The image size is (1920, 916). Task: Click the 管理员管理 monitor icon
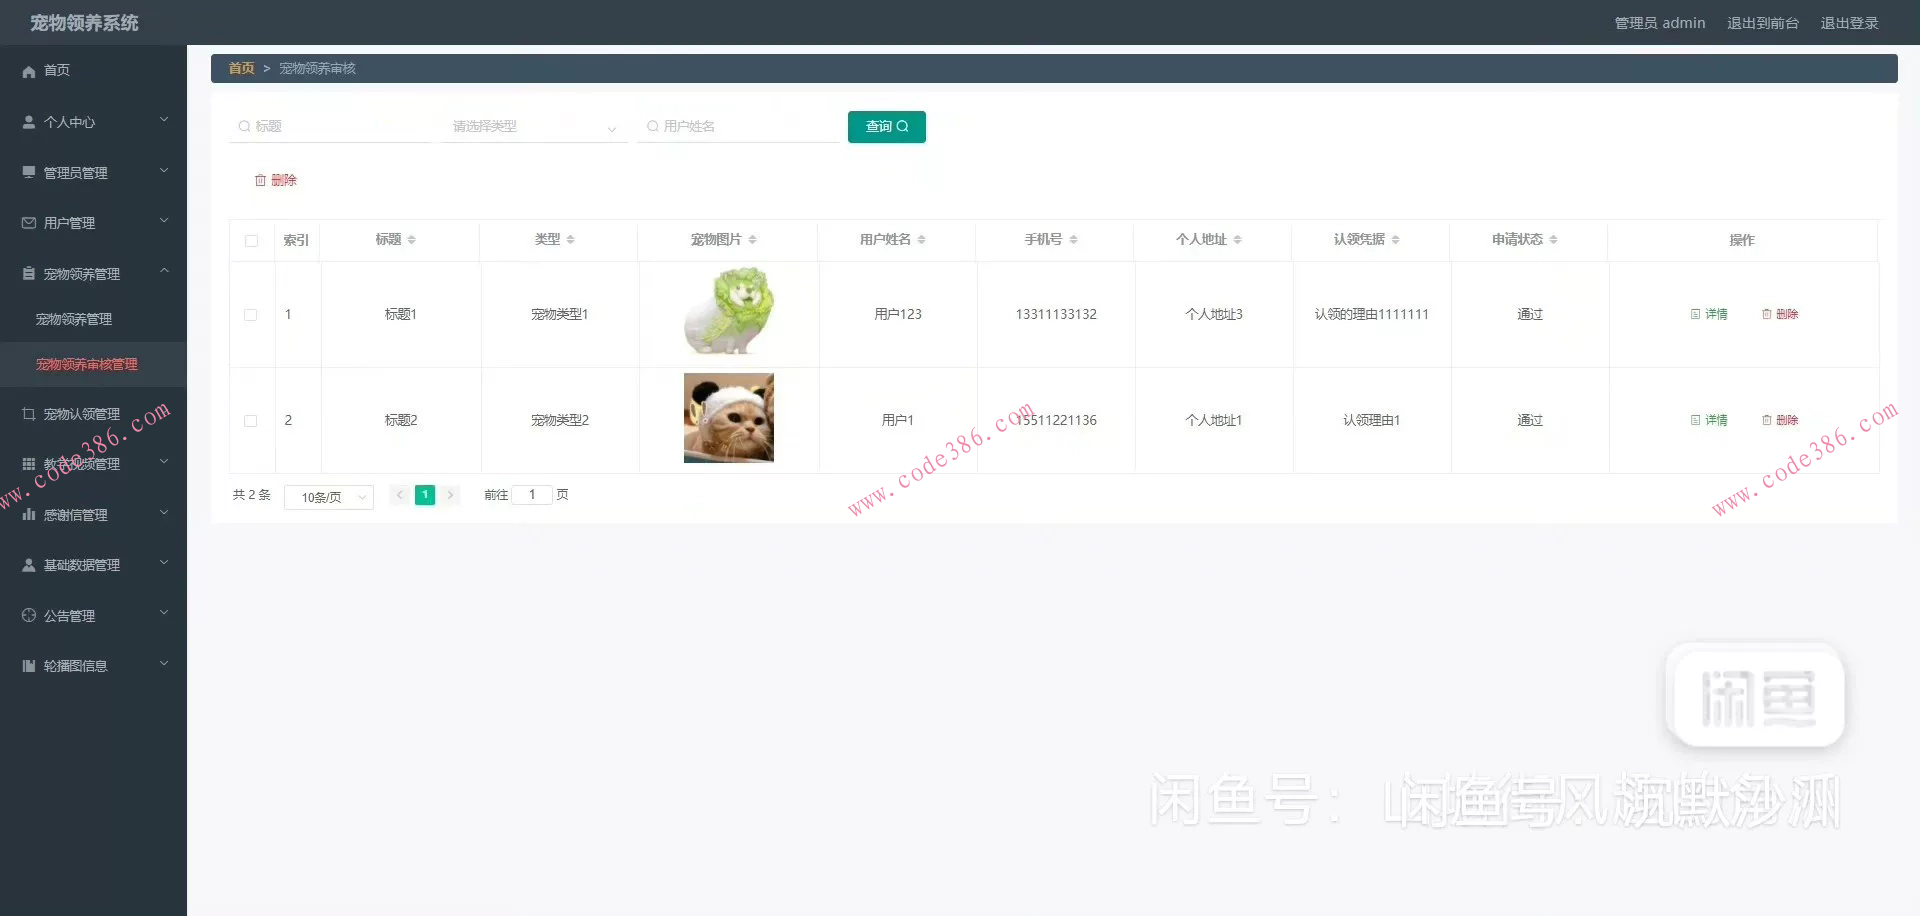pyautogui.click(x=28, y=171)
